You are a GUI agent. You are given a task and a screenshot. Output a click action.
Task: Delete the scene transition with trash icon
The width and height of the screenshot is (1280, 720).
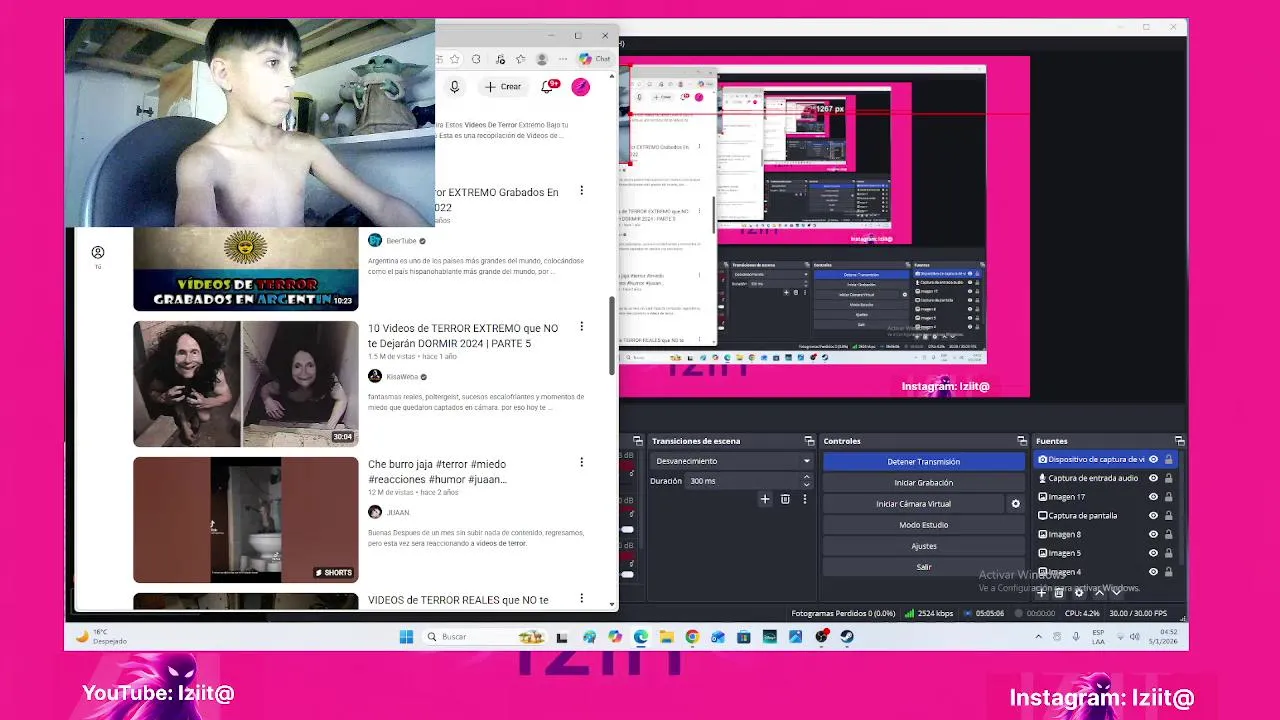pyautogui.click(x=785, y=499)
